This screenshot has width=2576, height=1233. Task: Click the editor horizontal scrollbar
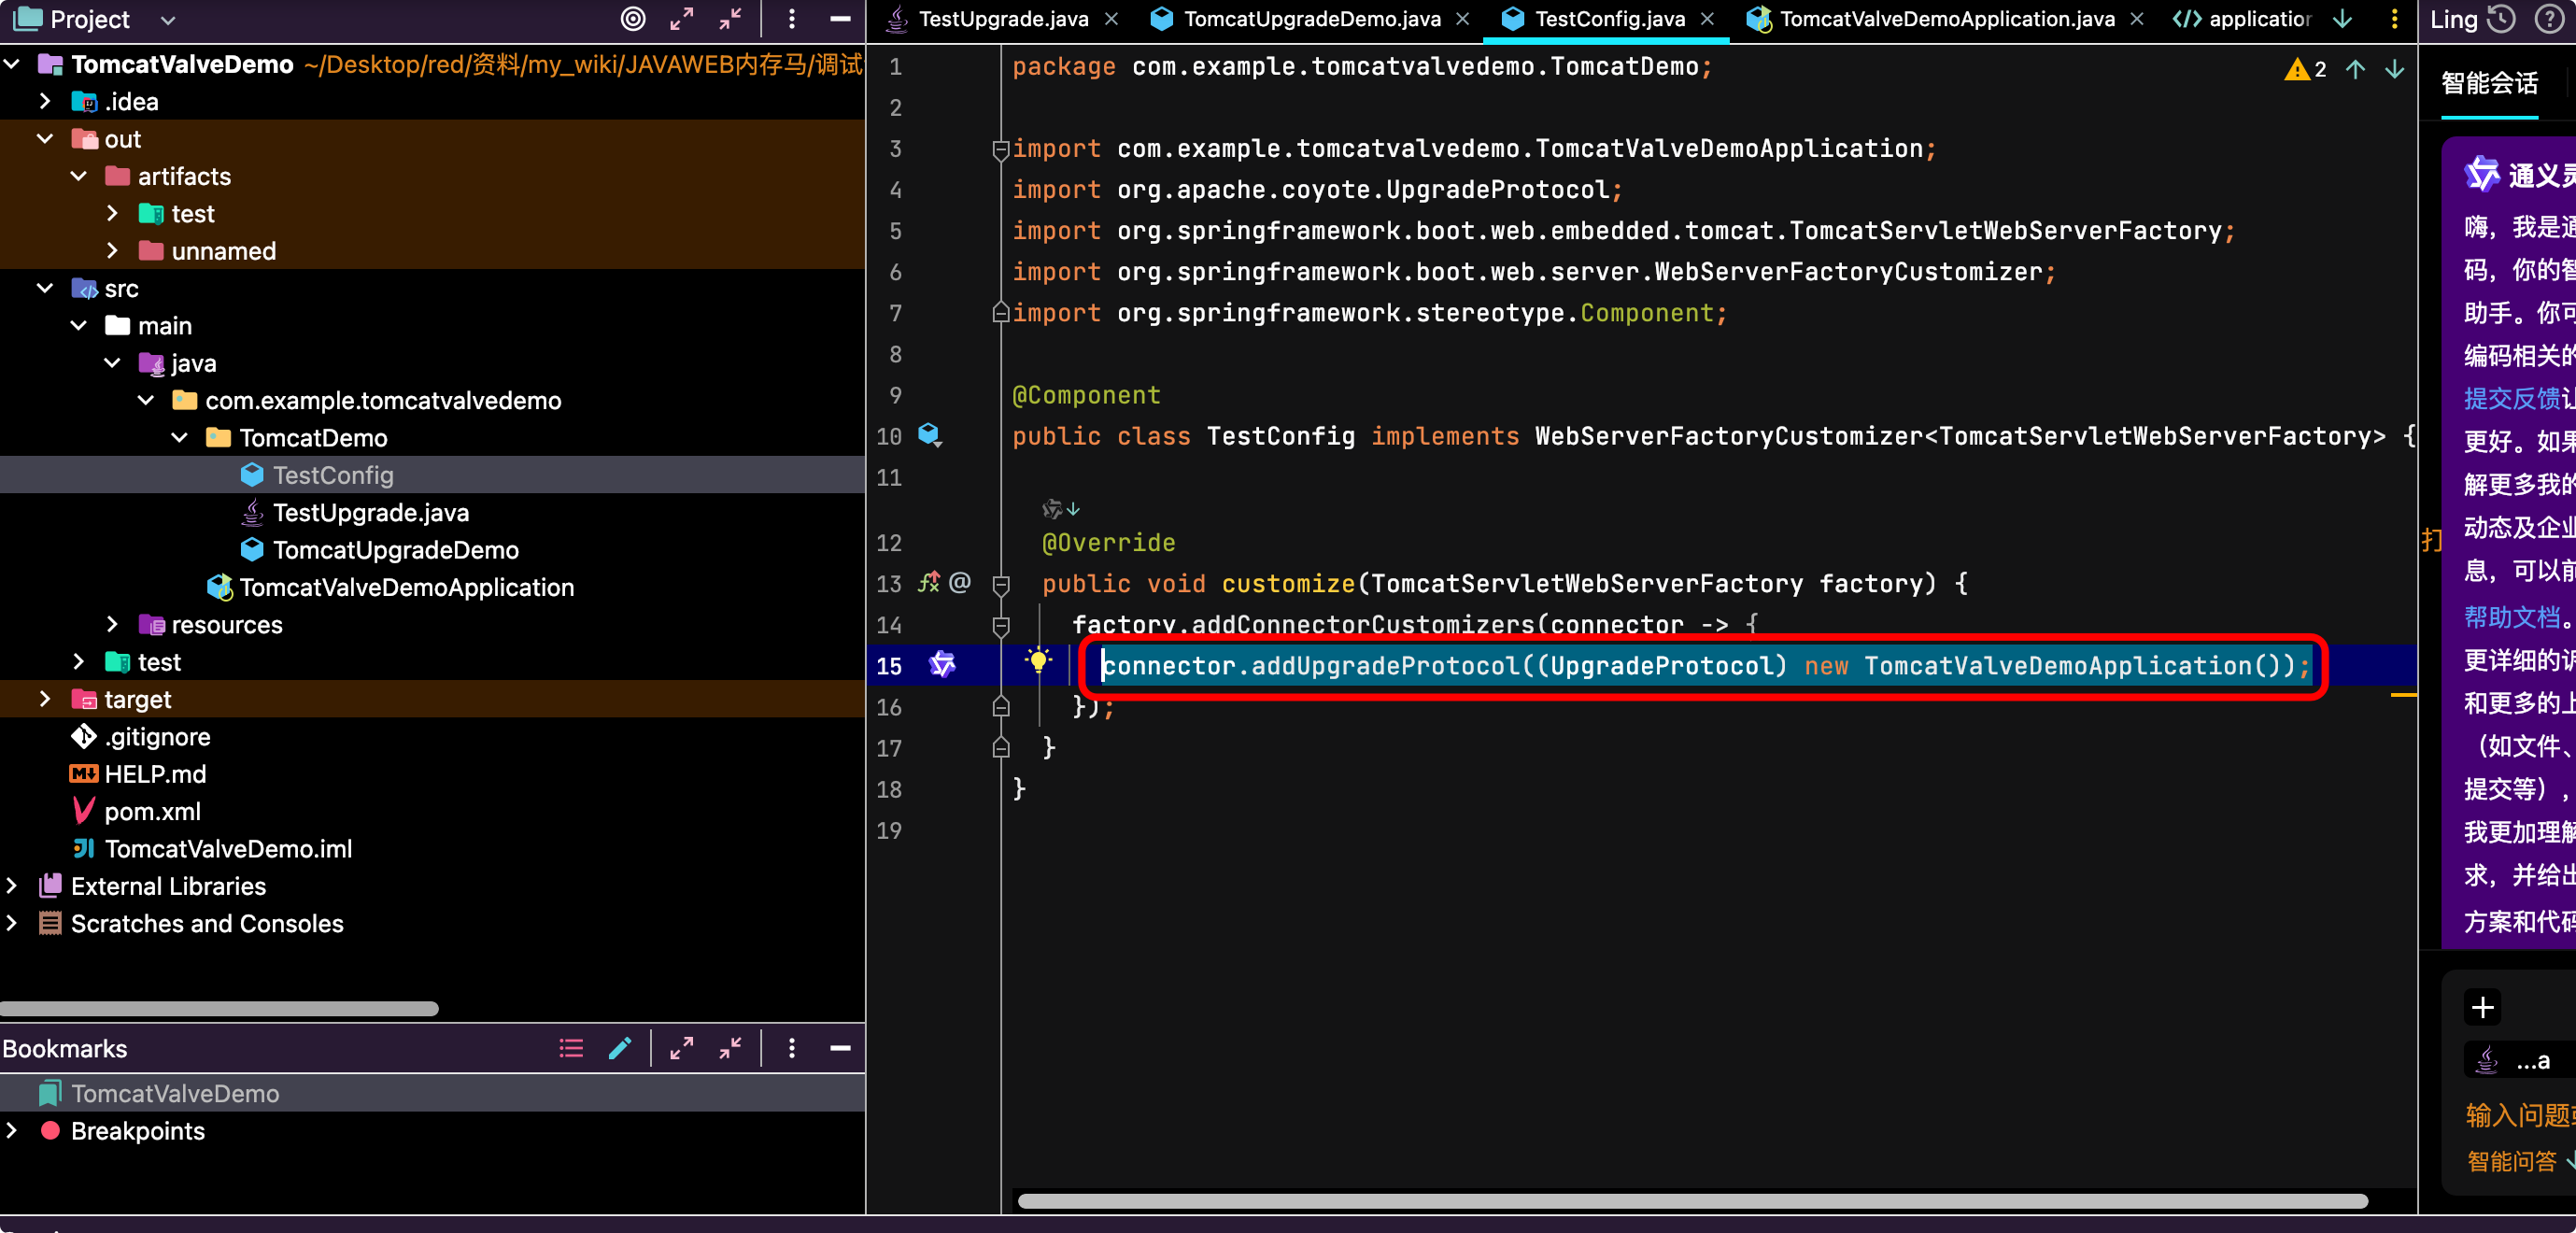click(x=1692, y=1200)
